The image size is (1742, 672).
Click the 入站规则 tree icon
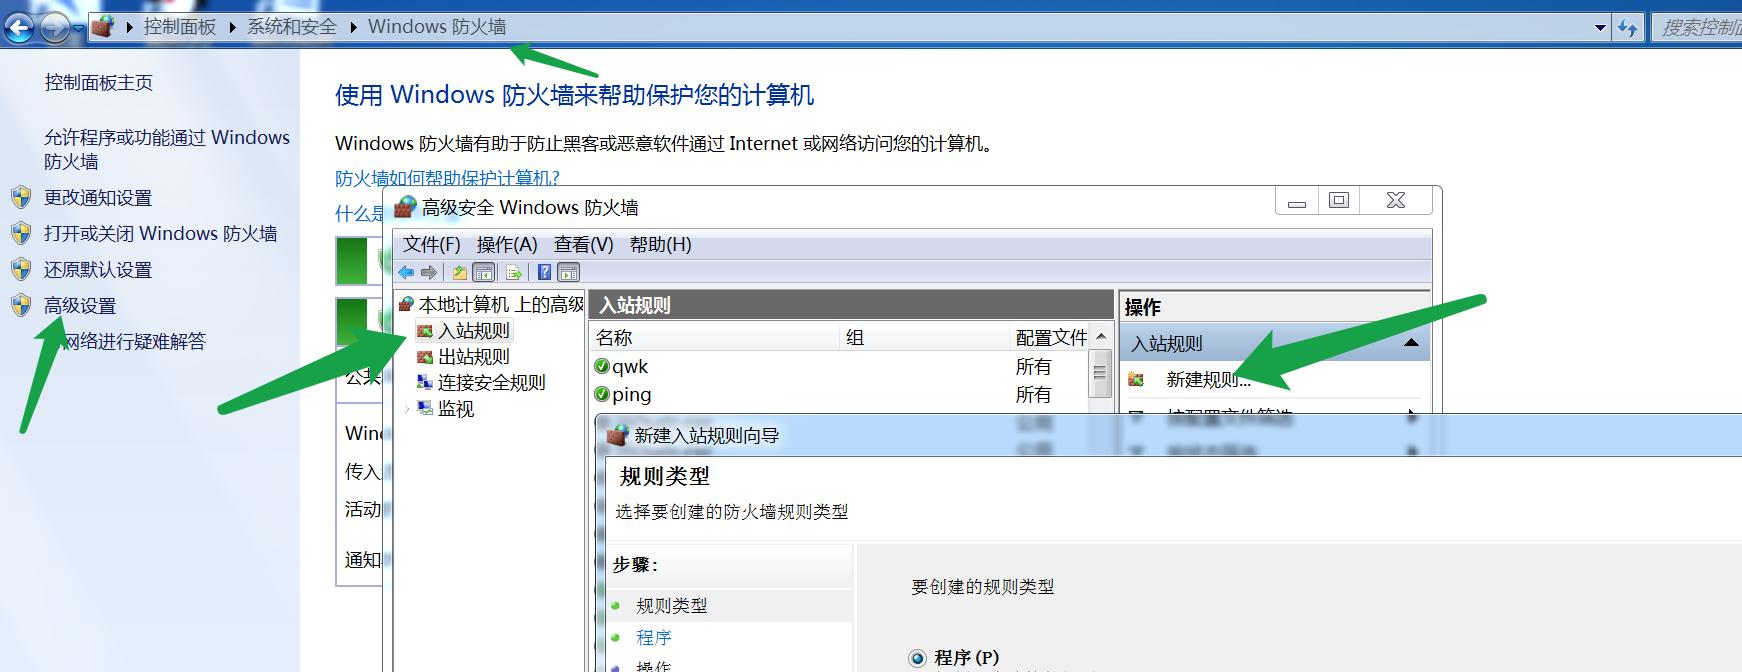pyautogui.click(x=425, y=331)
